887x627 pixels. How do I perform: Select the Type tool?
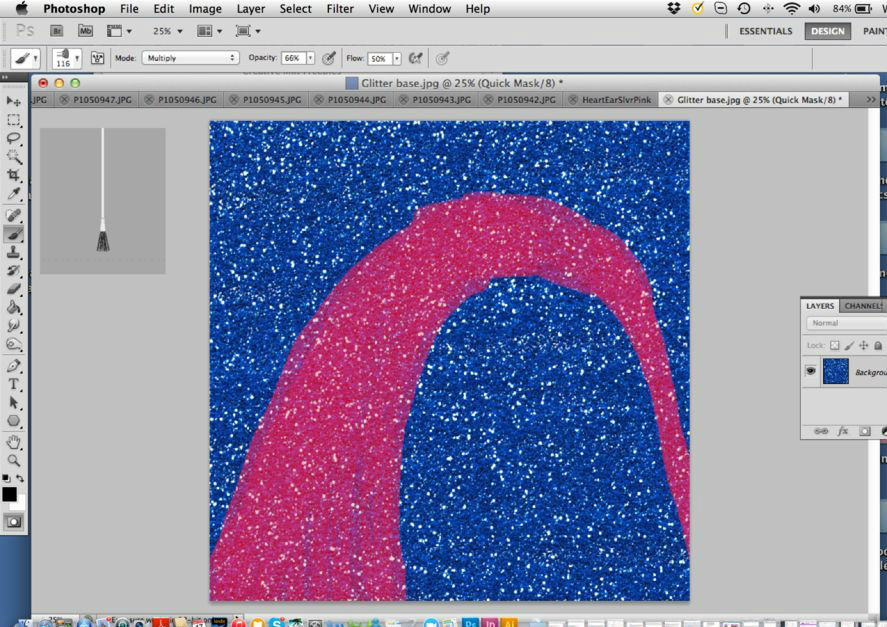click(14, 384)
